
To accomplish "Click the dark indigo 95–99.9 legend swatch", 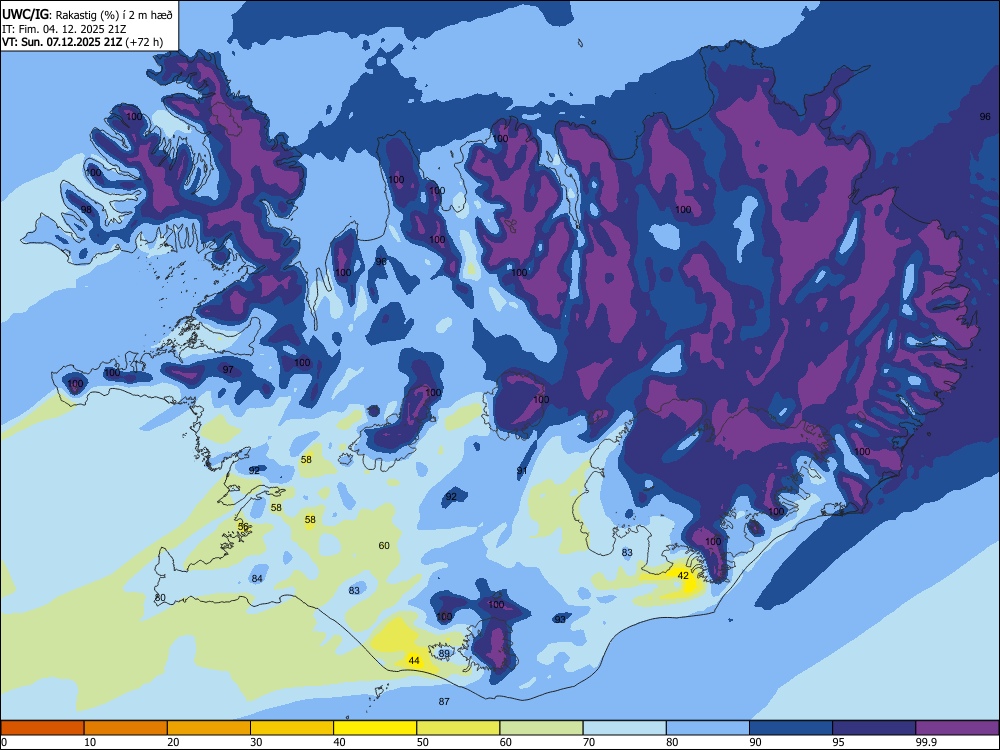I will tap(874, 728).
